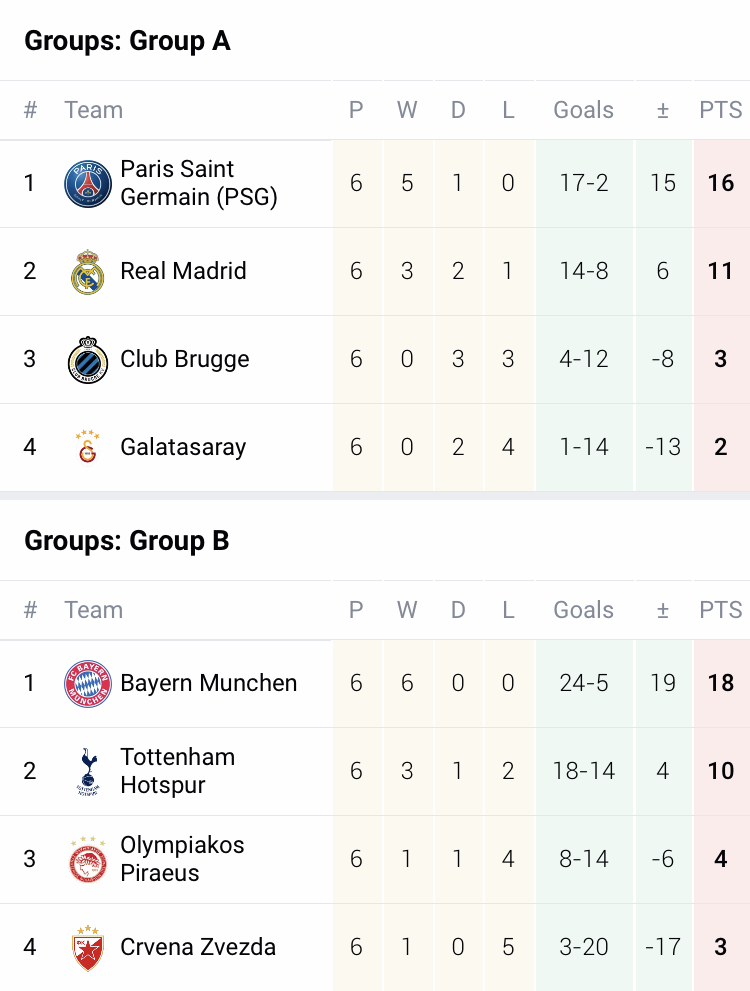Click the Crvena Zvezda club crest
The image size is (750, 991).
88,948
